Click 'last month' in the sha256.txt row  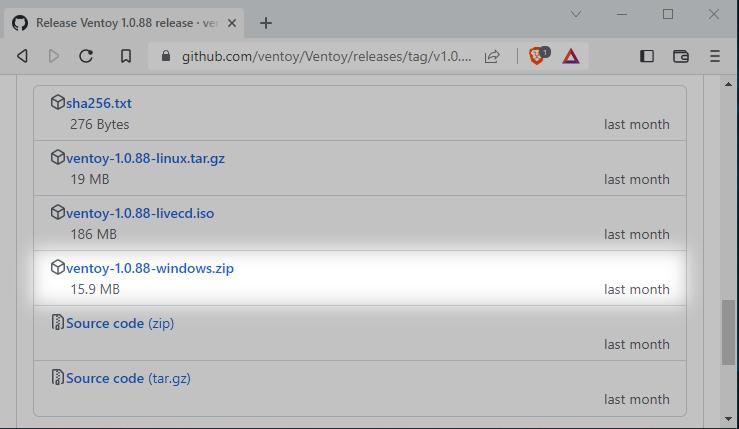[637, 124]
